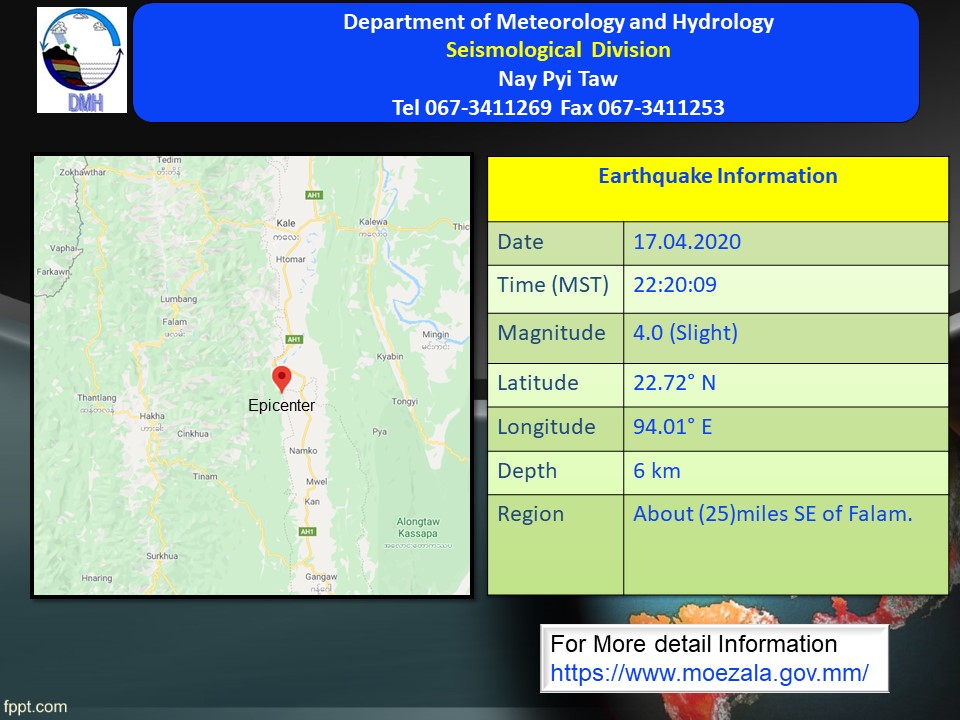Screen dimensions: 960x720
Task: Click the latitude value 22.72° N
Action: [674, 383]
